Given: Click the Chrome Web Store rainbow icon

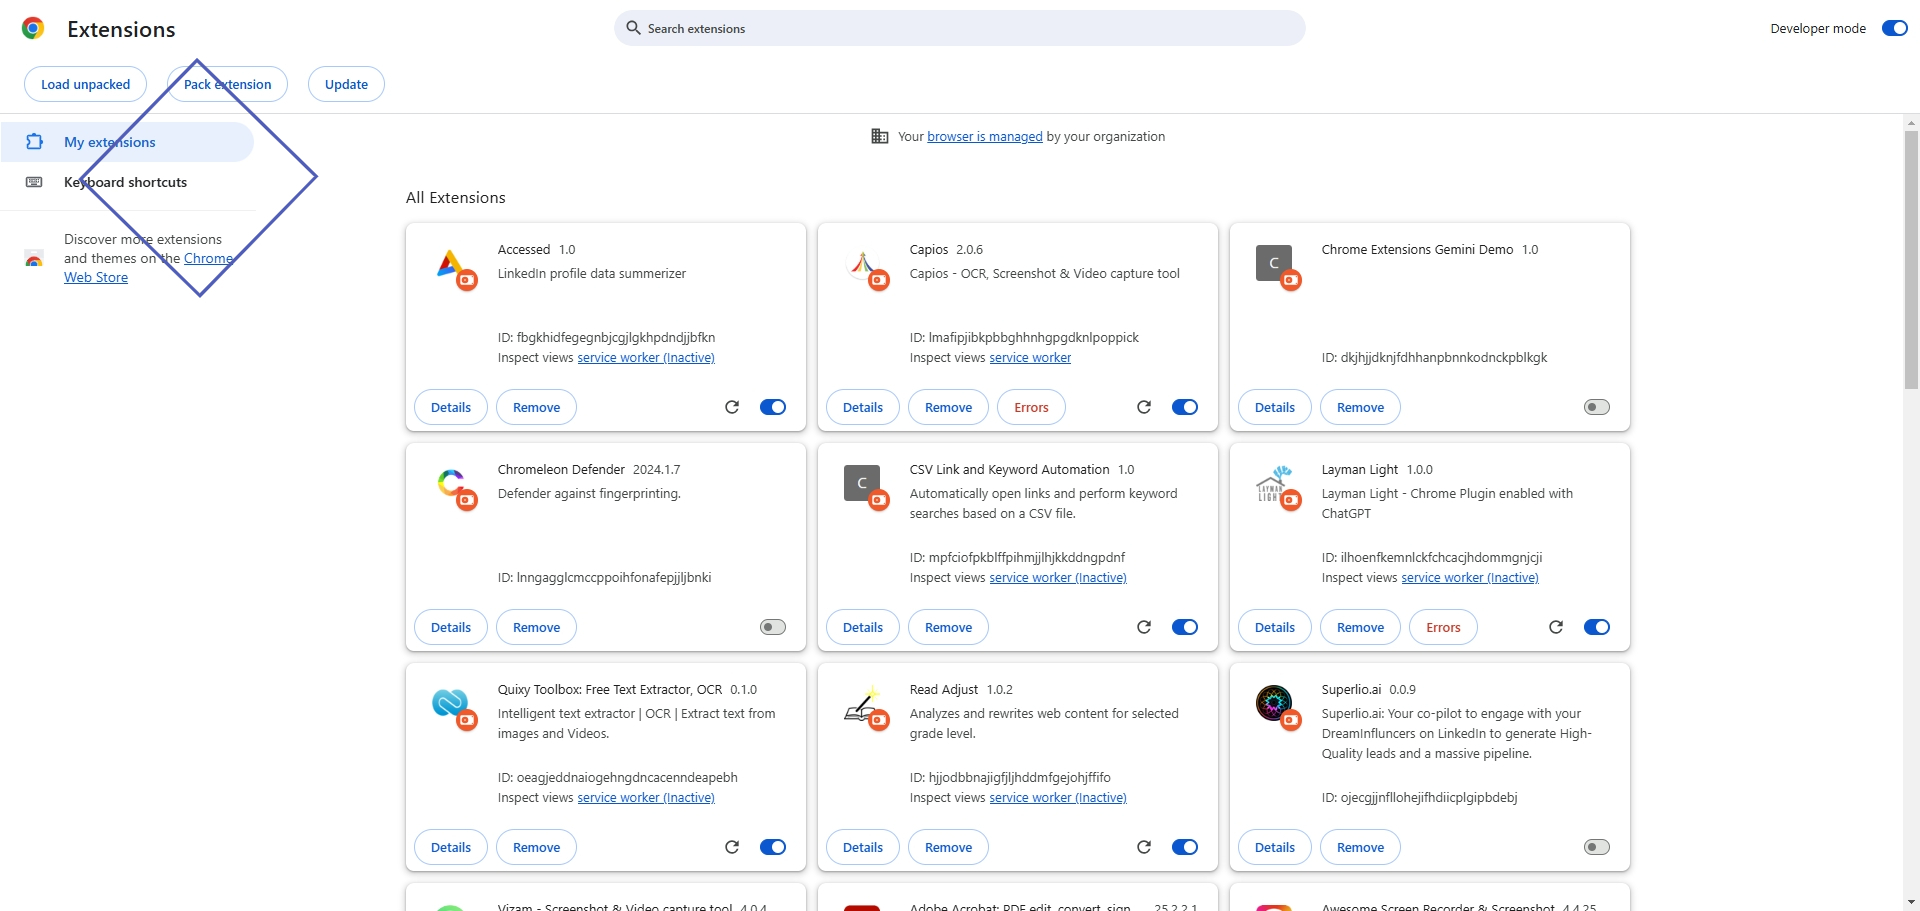Looking at the screenshot, I should tap(34, 259).
